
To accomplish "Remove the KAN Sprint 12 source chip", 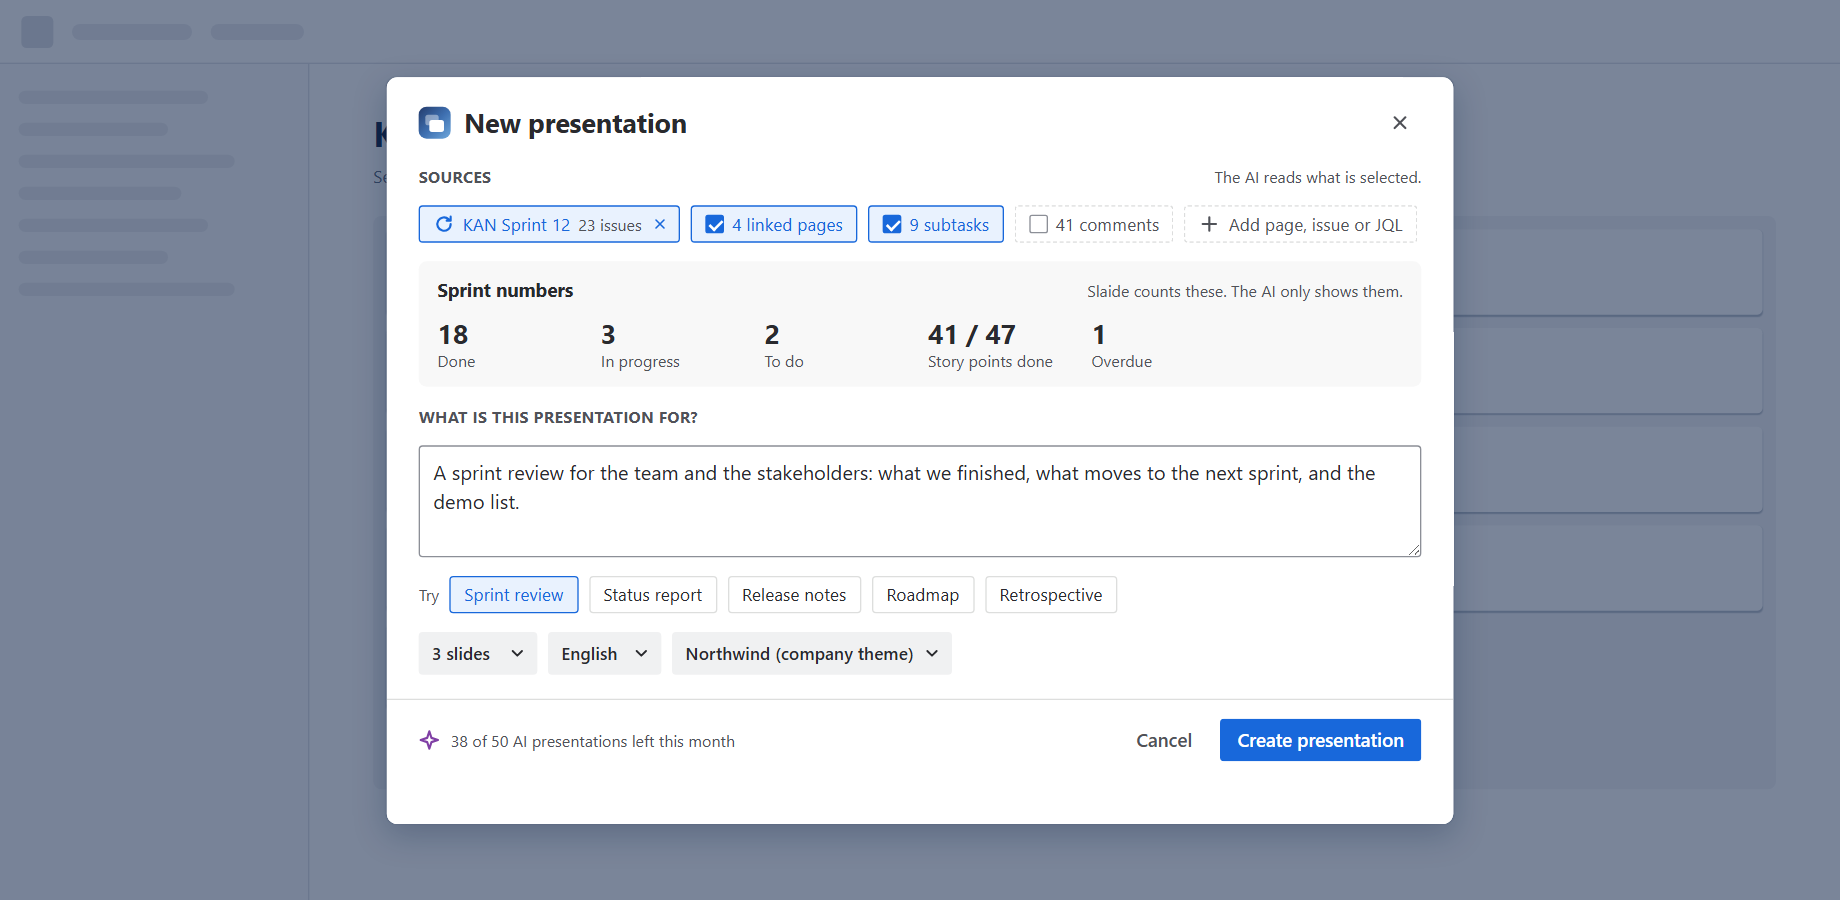I will pyautogui.click(x=660, y=224).
